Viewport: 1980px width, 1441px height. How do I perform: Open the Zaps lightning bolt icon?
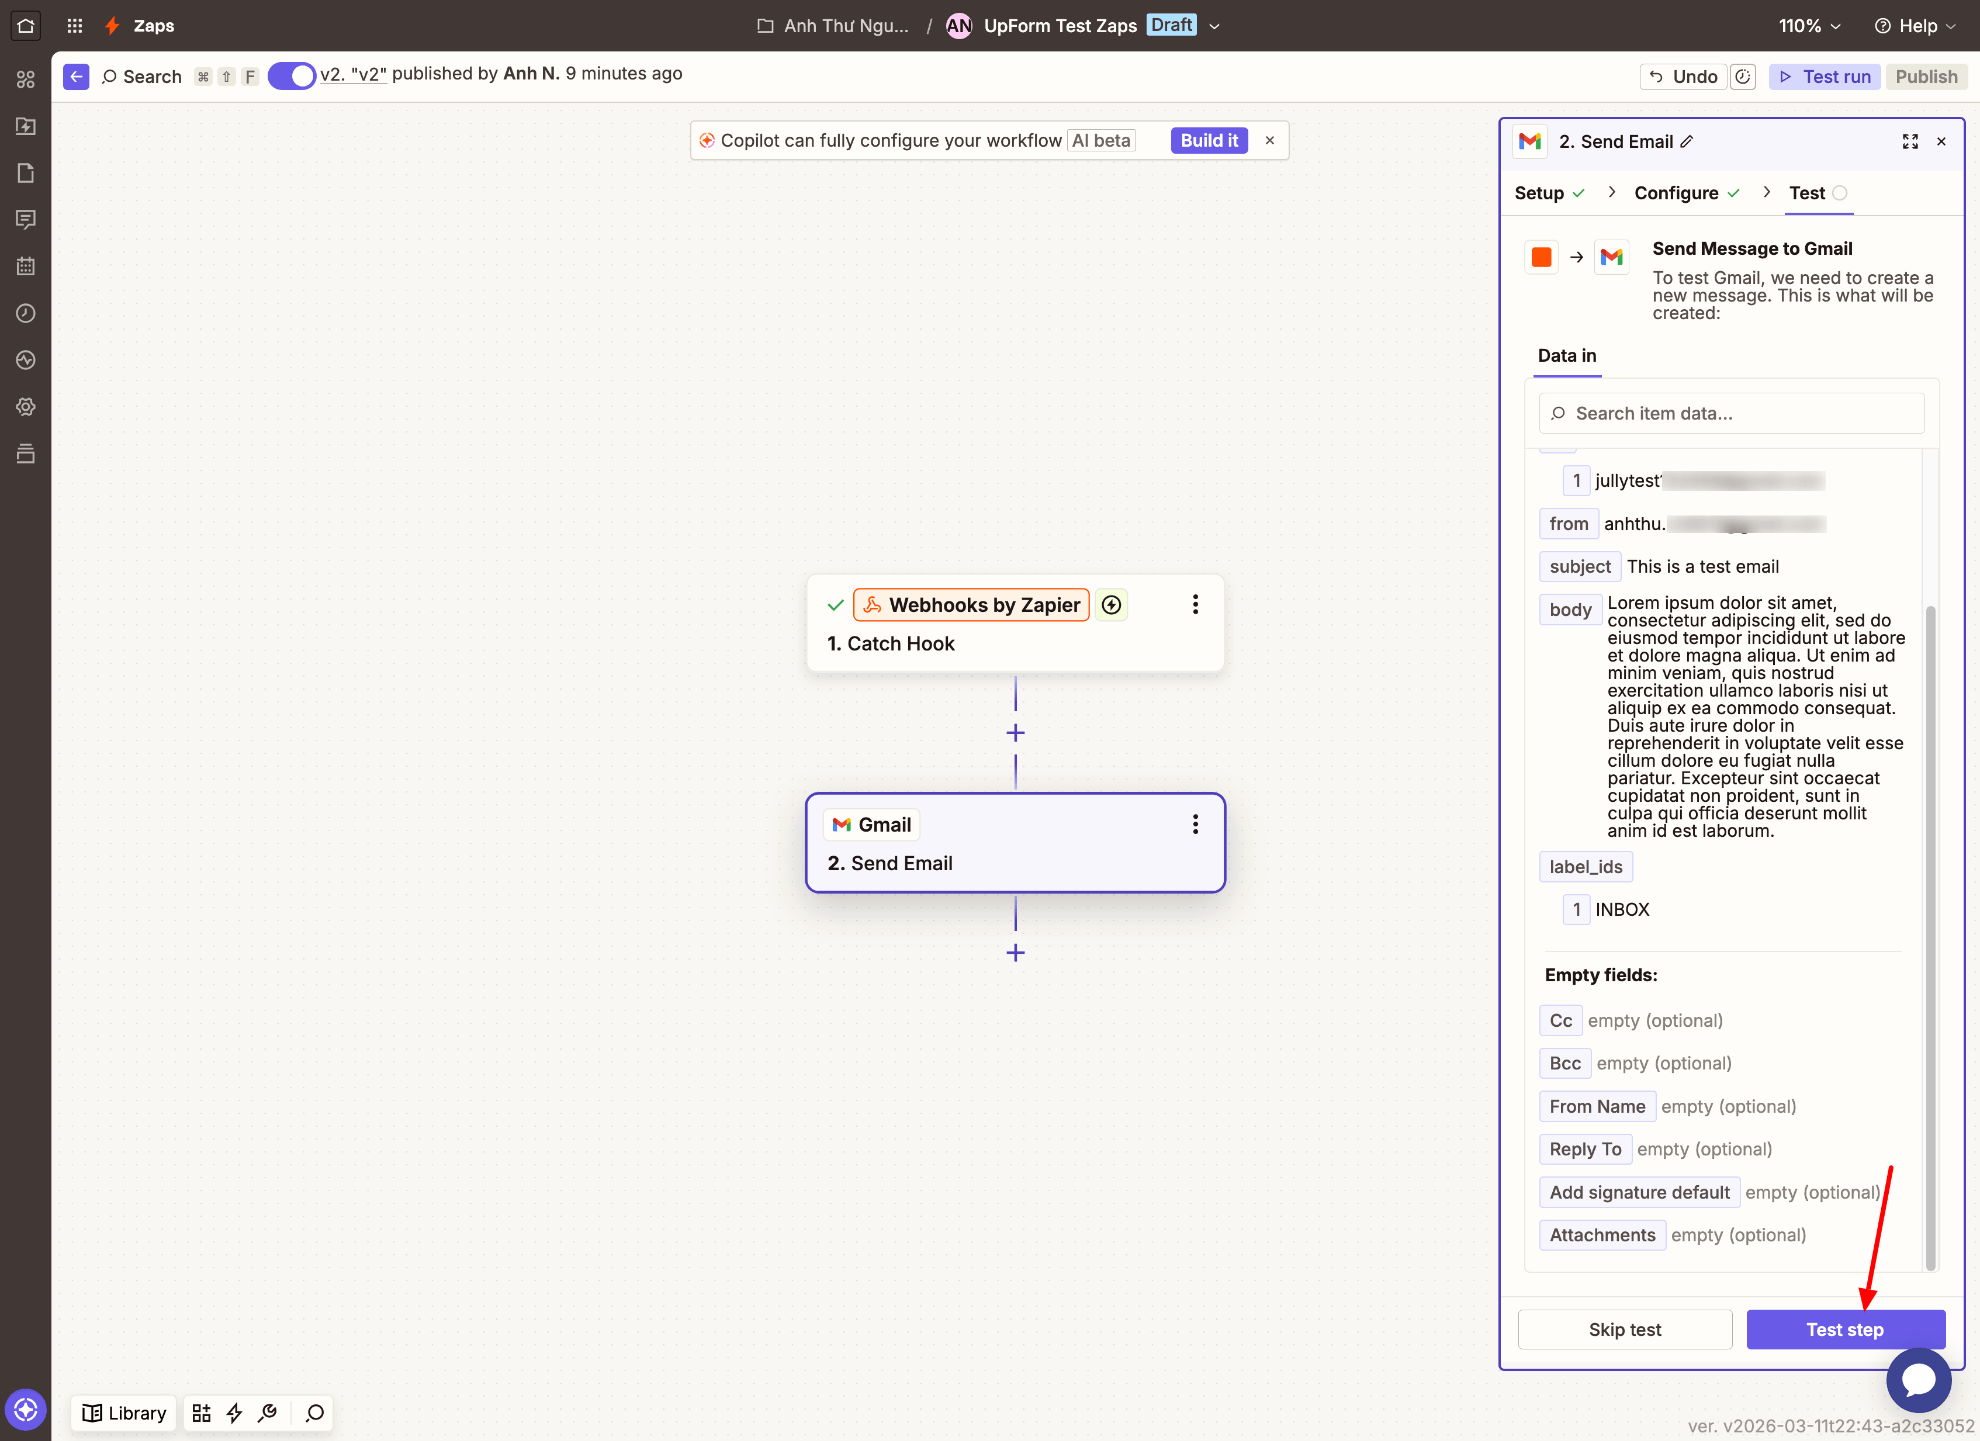113,26
